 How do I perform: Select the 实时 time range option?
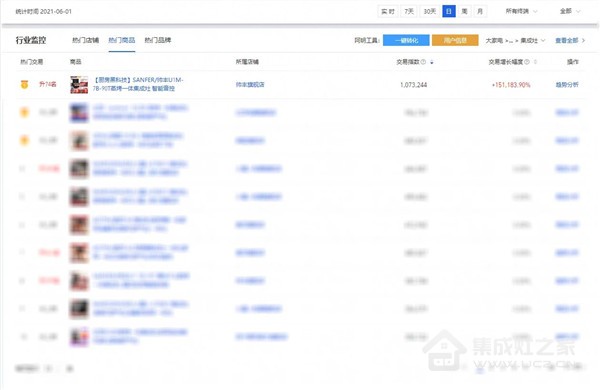point(388,11)
